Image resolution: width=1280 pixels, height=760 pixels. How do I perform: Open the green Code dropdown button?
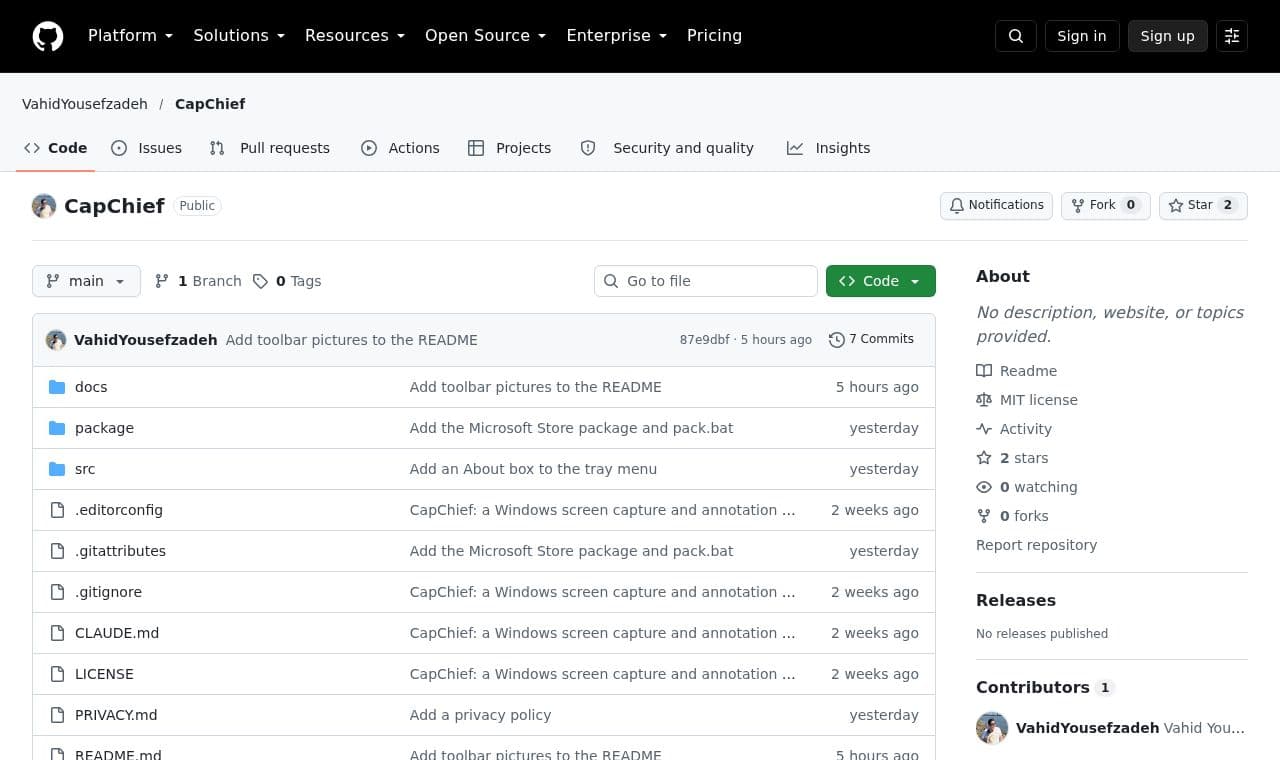click(x=881, y=281)
